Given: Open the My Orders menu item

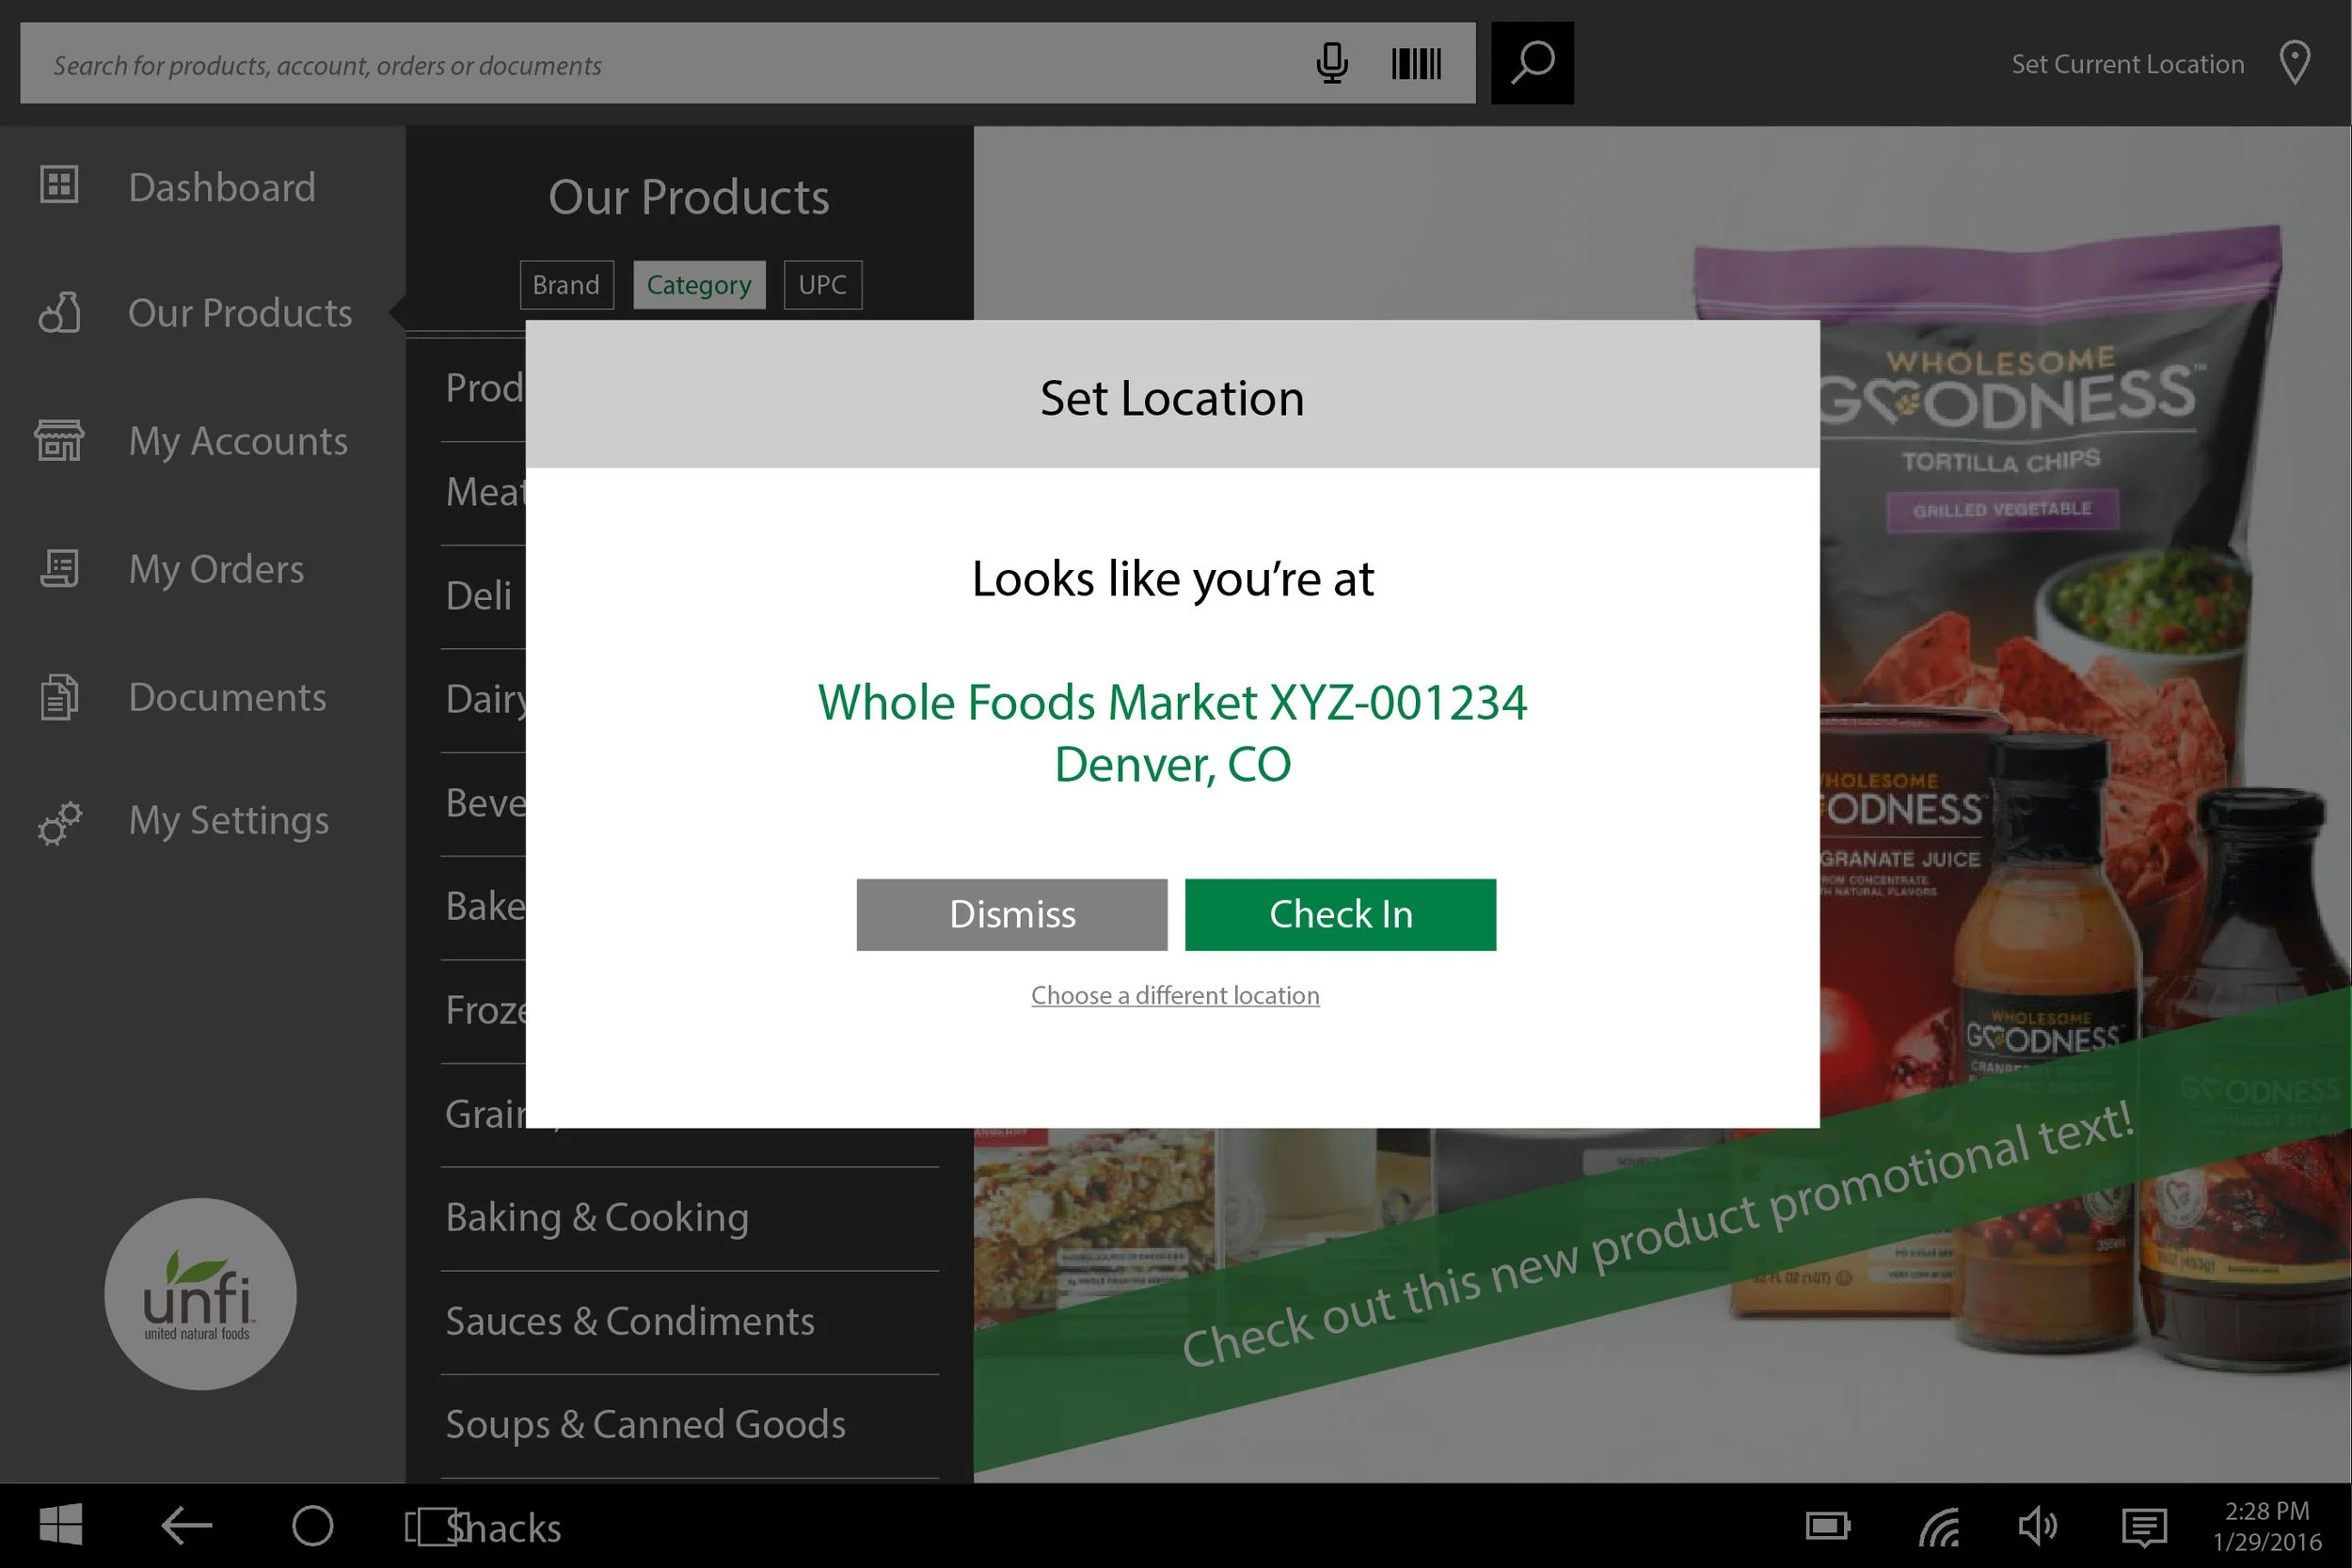Looking at the screenshot, I should [215, 568].
